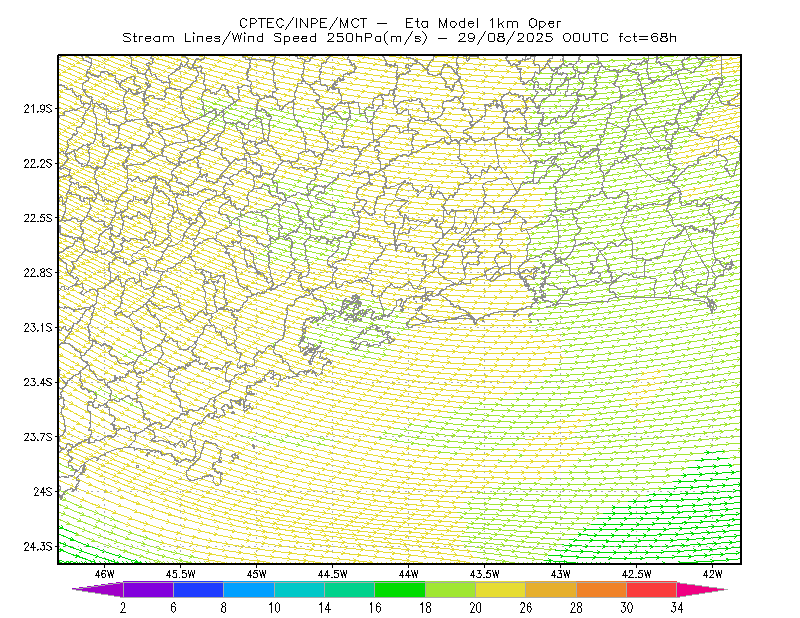This screenshot has width=800, height=618.
Task: Click the orange swatch between 28 and 30
Action: [x=602, y=589]
